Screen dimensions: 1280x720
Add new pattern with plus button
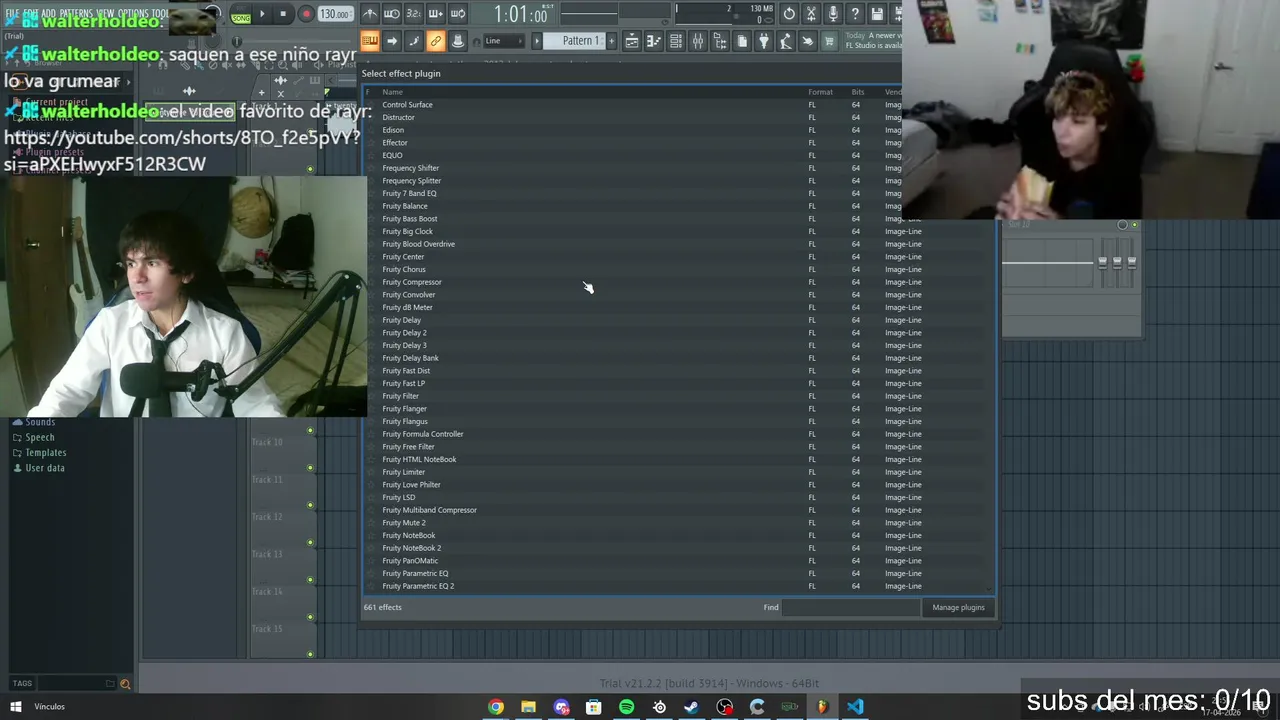613,41
